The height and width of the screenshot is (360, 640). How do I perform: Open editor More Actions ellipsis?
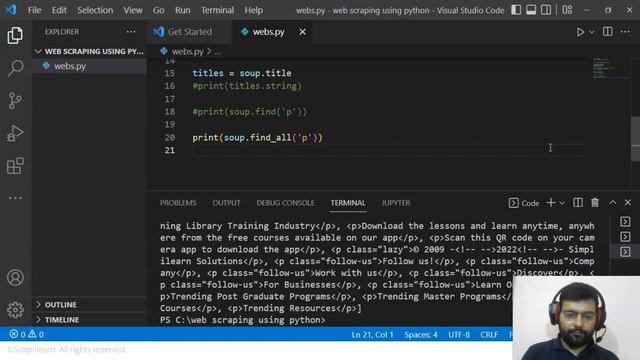[625, 32]
